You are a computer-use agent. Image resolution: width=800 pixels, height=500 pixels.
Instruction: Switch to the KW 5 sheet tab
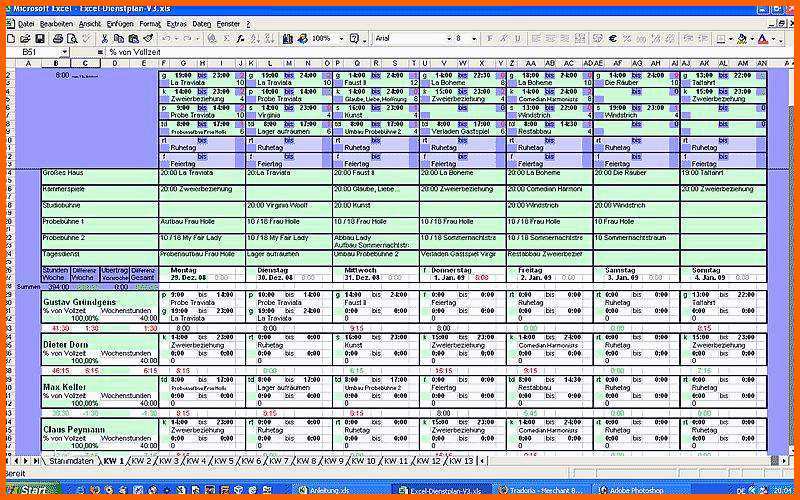click(223, 462)
